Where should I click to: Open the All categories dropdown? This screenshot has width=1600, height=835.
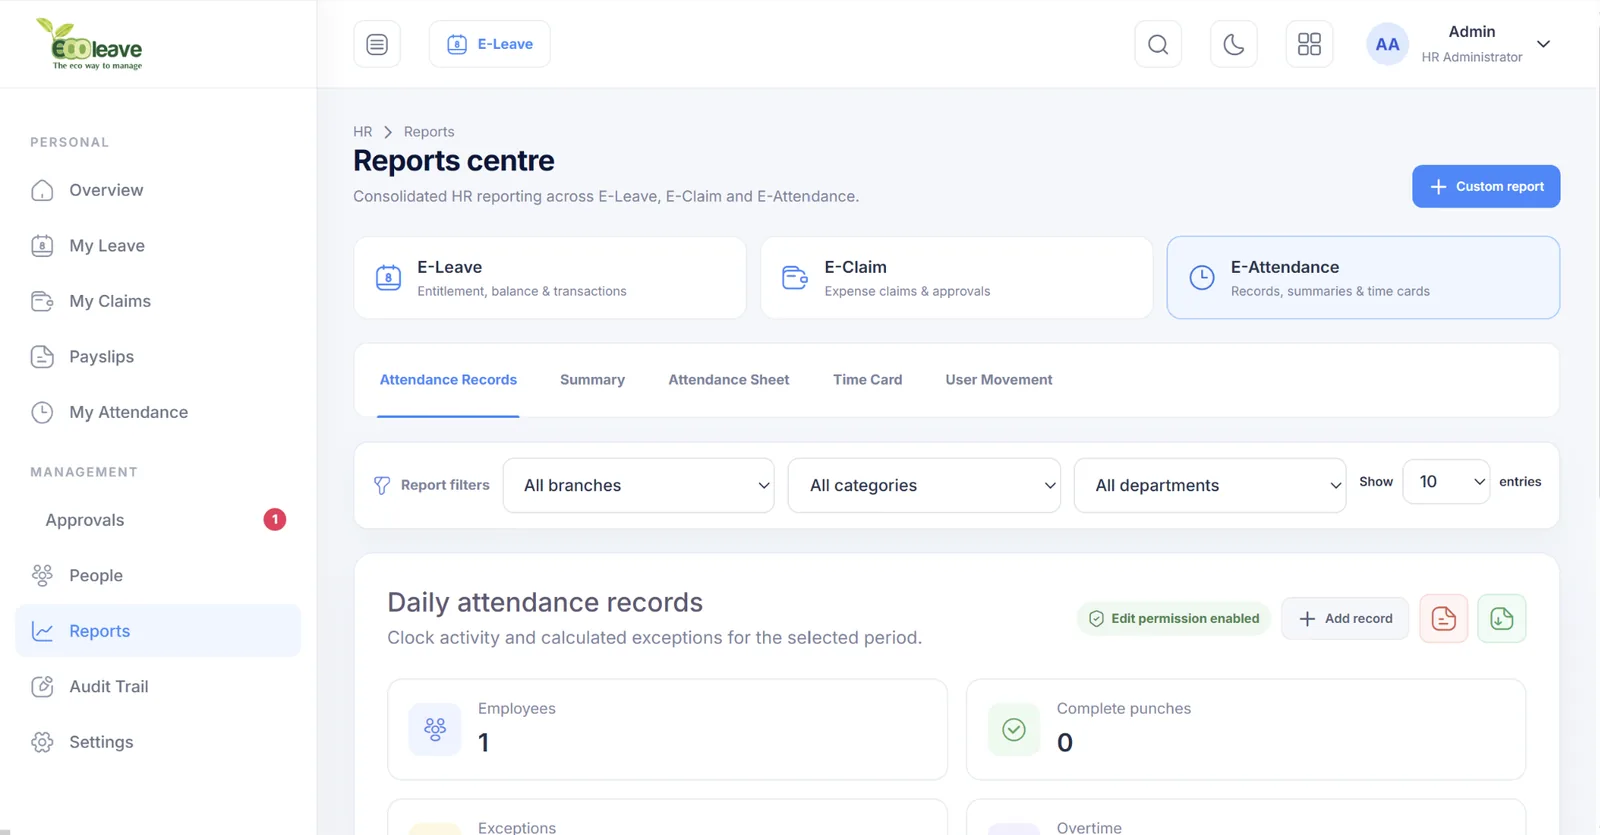pos(924,486)
